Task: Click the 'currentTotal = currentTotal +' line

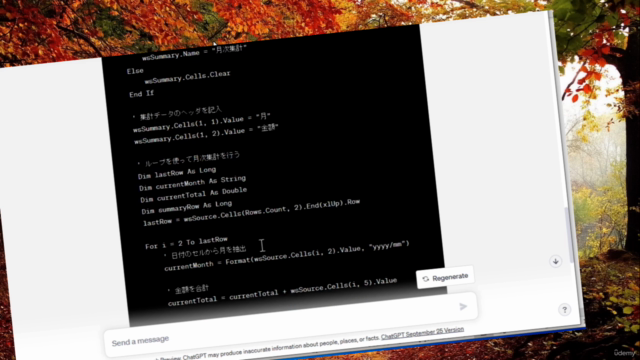Action: click(282, 292)
